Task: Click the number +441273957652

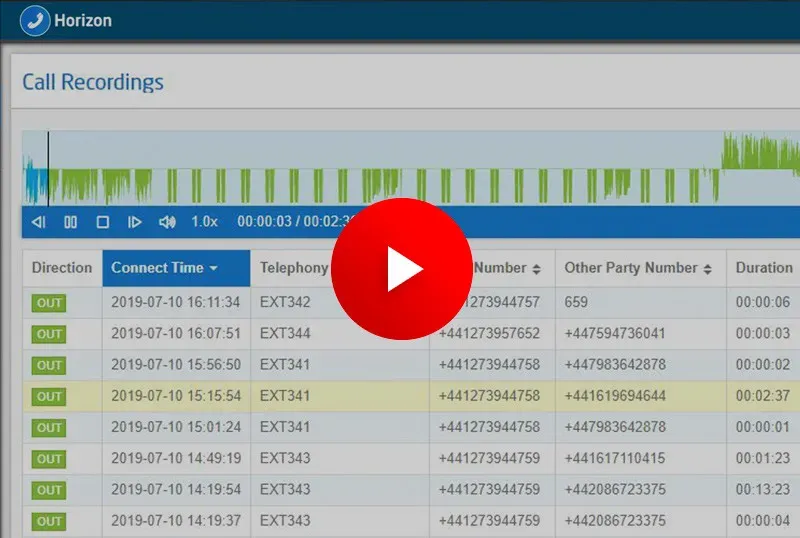Action: pyautogui.click(x=489, y=333)
